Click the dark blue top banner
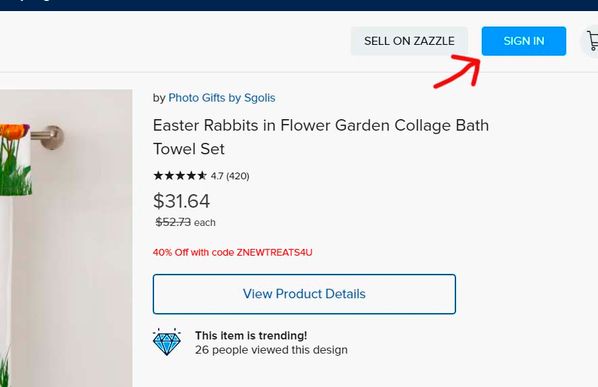Screen dimensions: 598x387 (299, 5)
